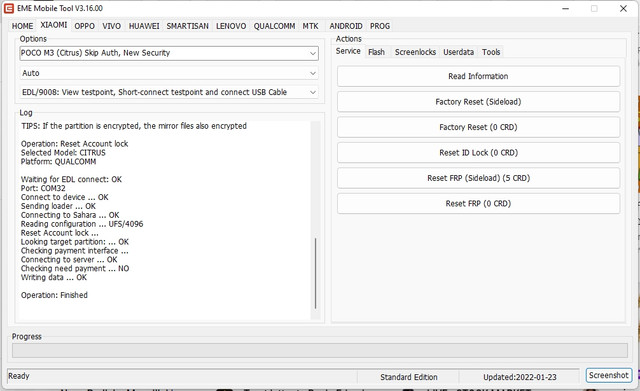Open the OPPO tab

(84, 26)
